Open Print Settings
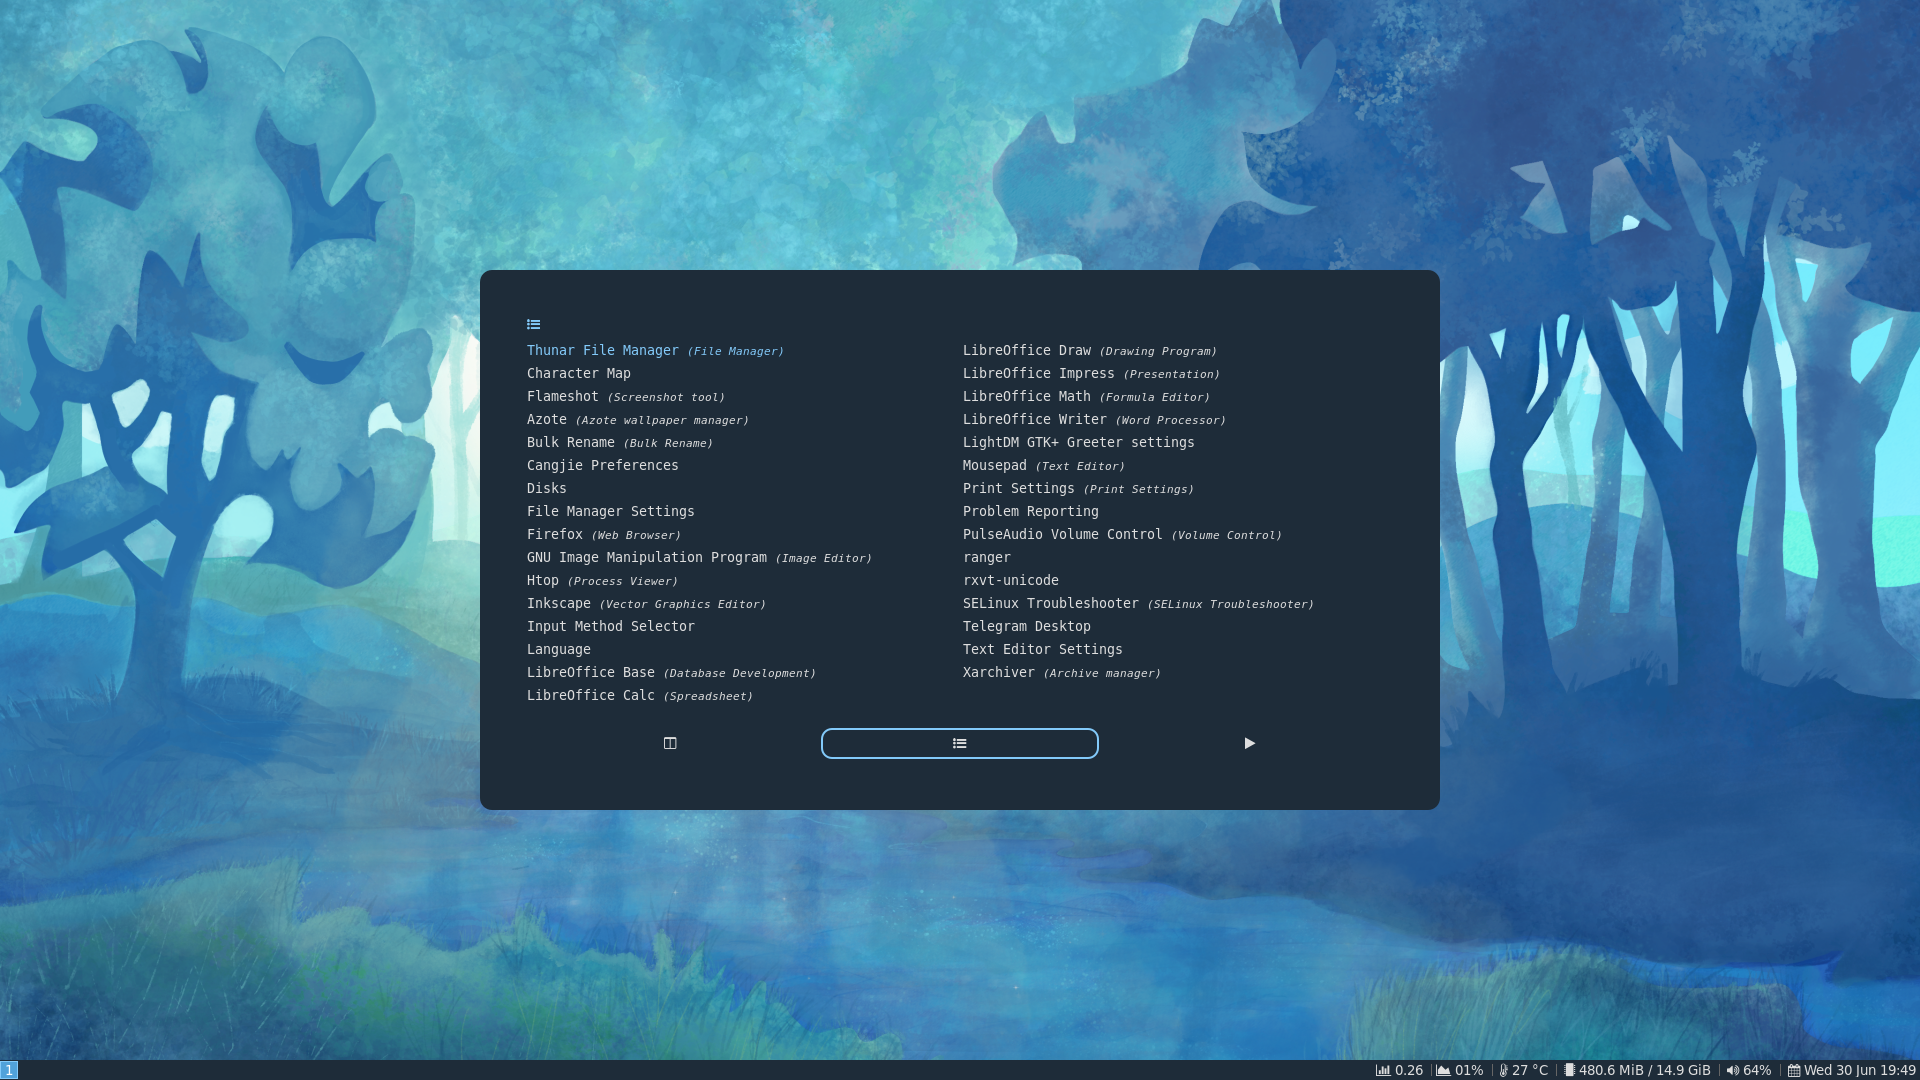This screenshot has width=1920, height=1080. [1078, 488]
